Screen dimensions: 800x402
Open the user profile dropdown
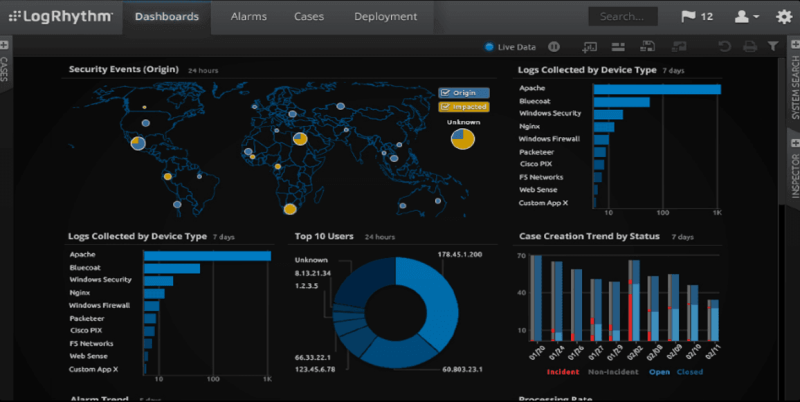click(x=747, y=16)
